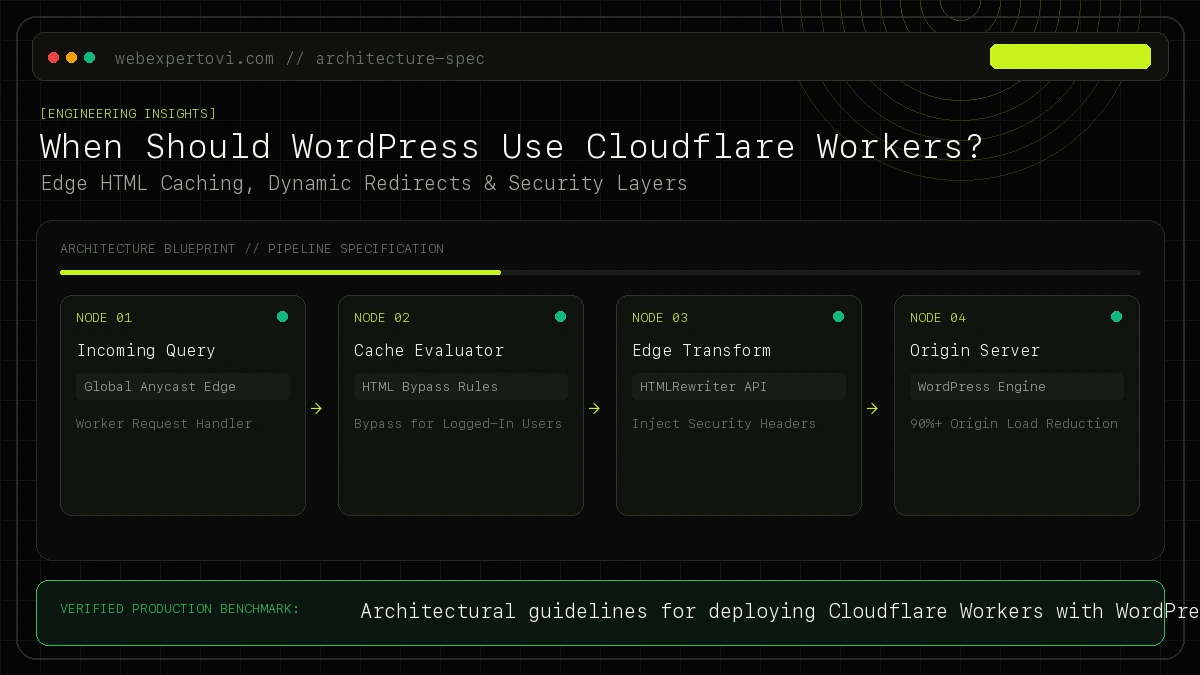Click the Cache Evaluator title
1200x675 pixels.
429,350
